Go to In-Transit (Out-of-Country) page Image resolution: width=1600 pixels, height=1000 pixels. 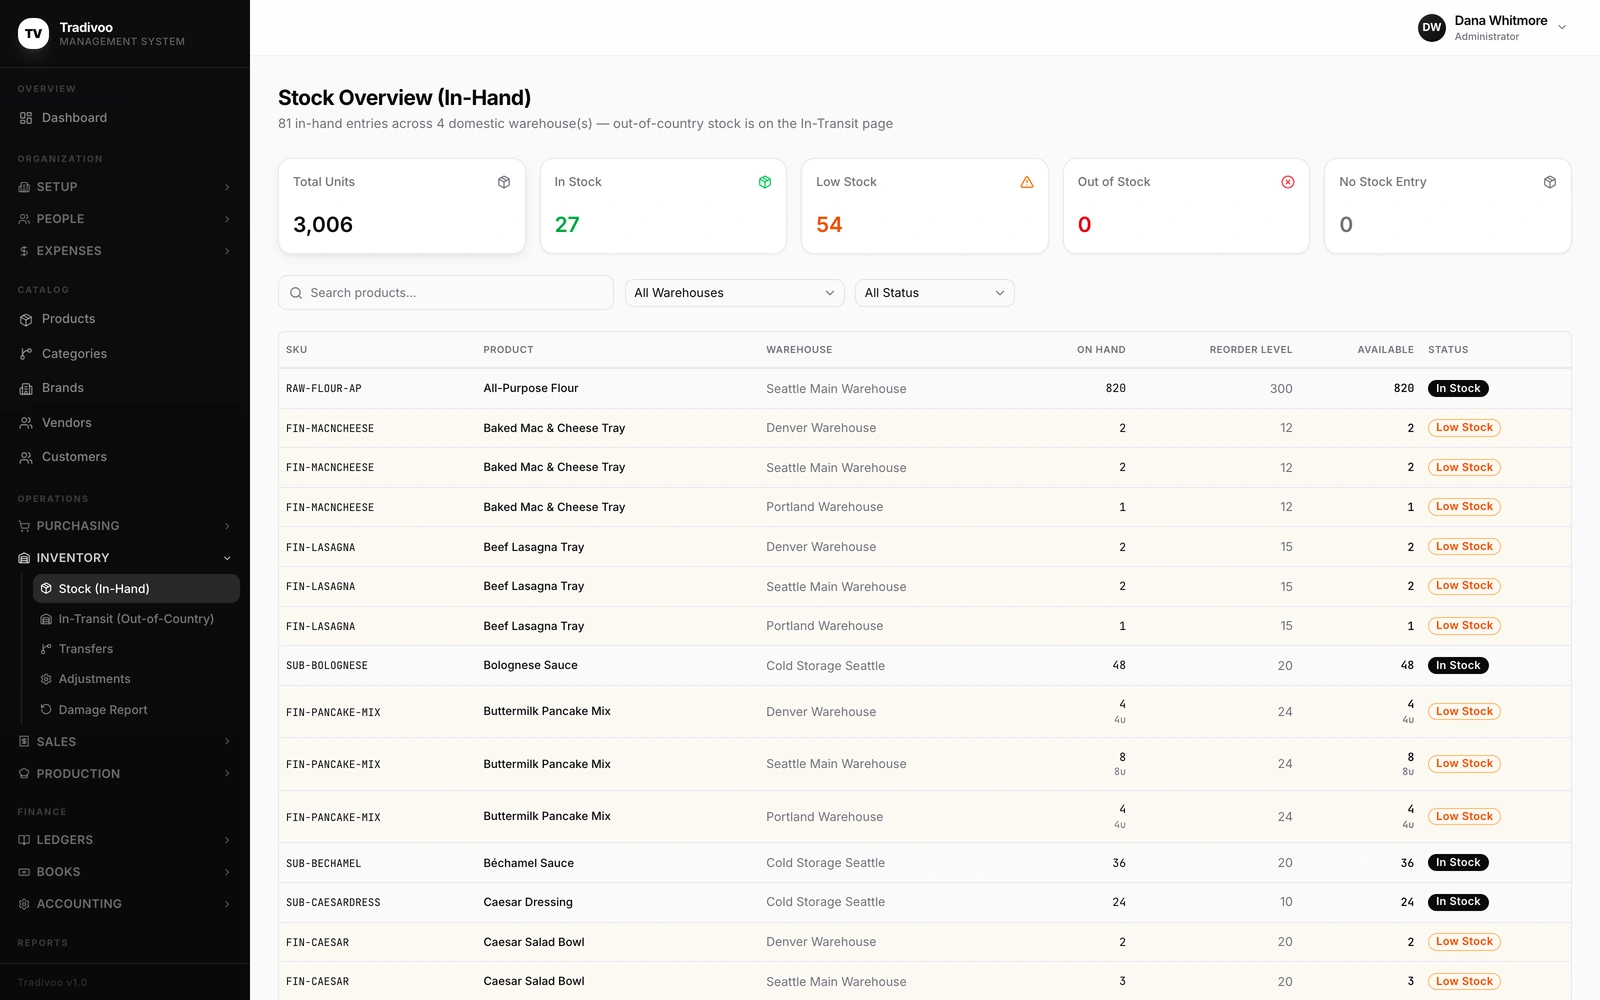tap(136, 619)
